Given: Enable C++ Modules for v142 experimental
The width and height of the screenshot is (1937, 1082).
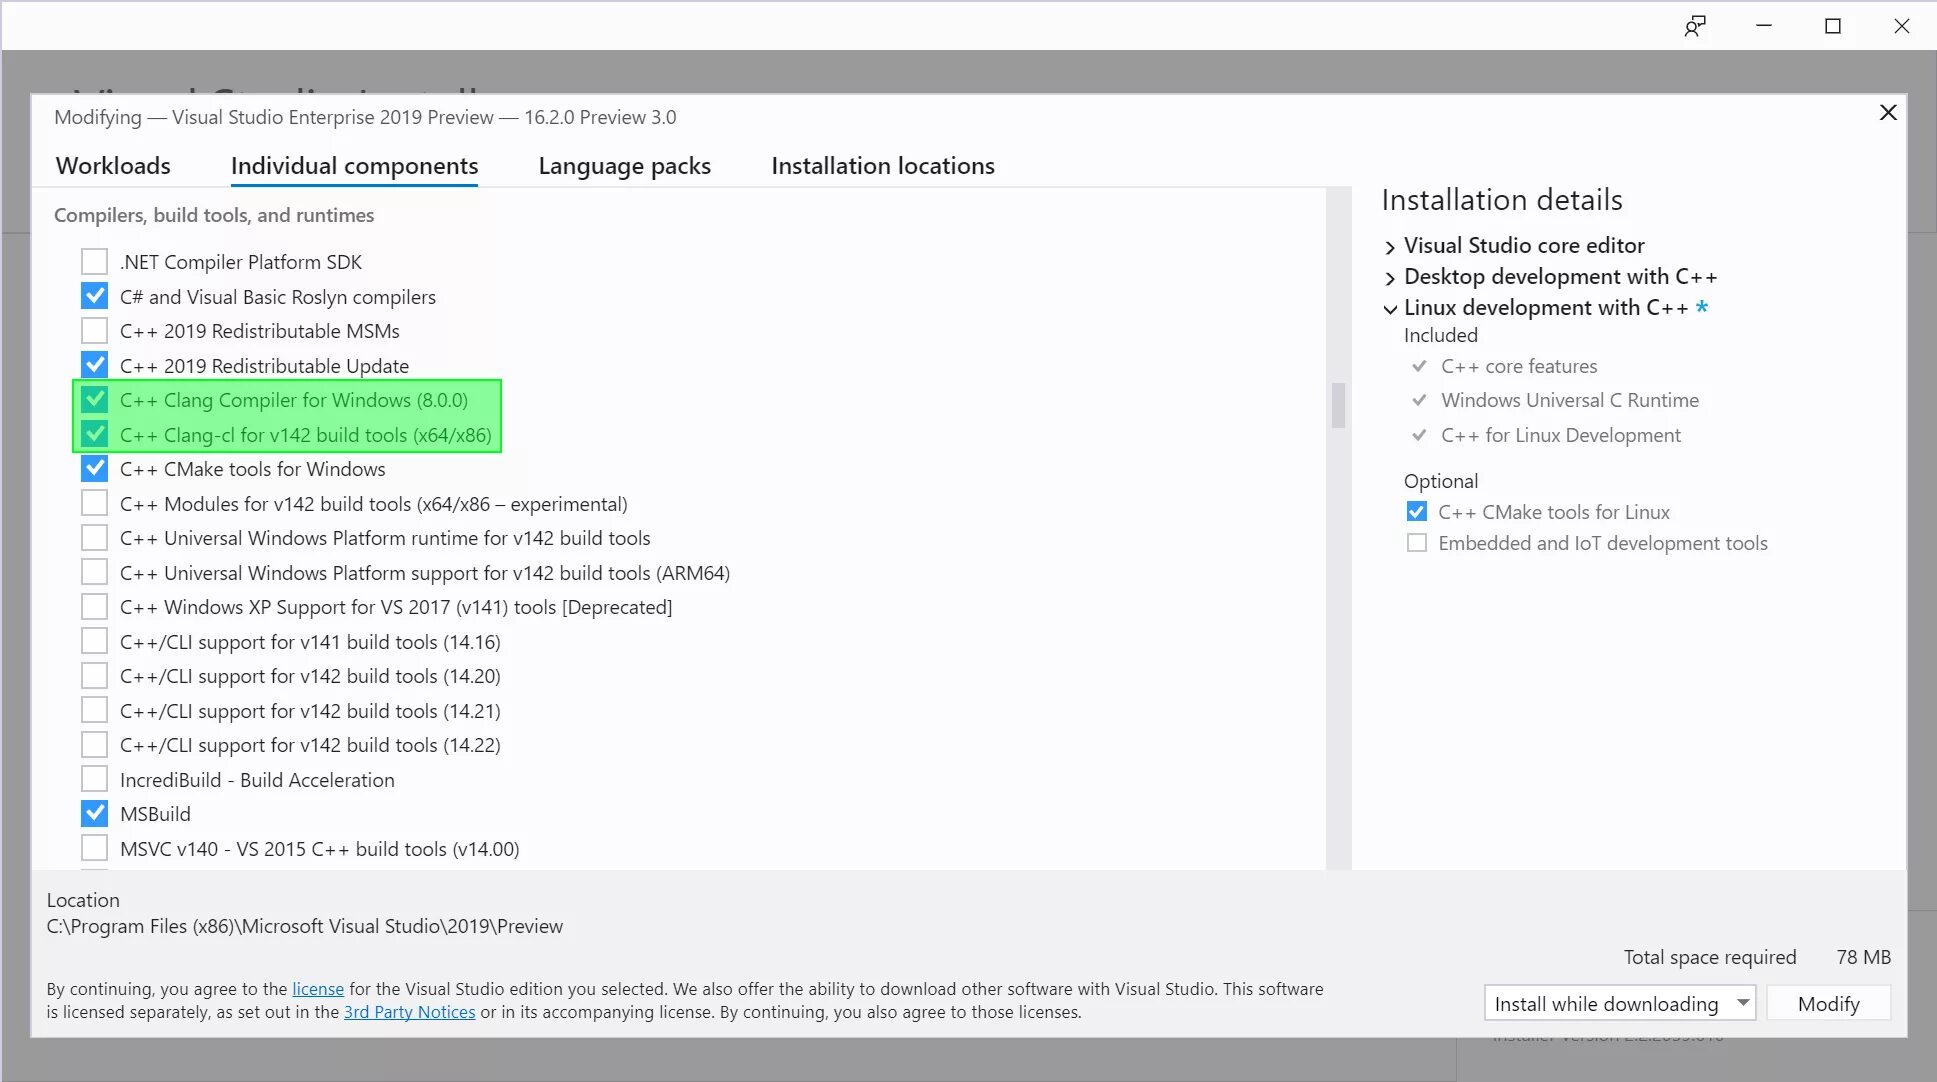Looking at the screenshot, I should 94,503.
